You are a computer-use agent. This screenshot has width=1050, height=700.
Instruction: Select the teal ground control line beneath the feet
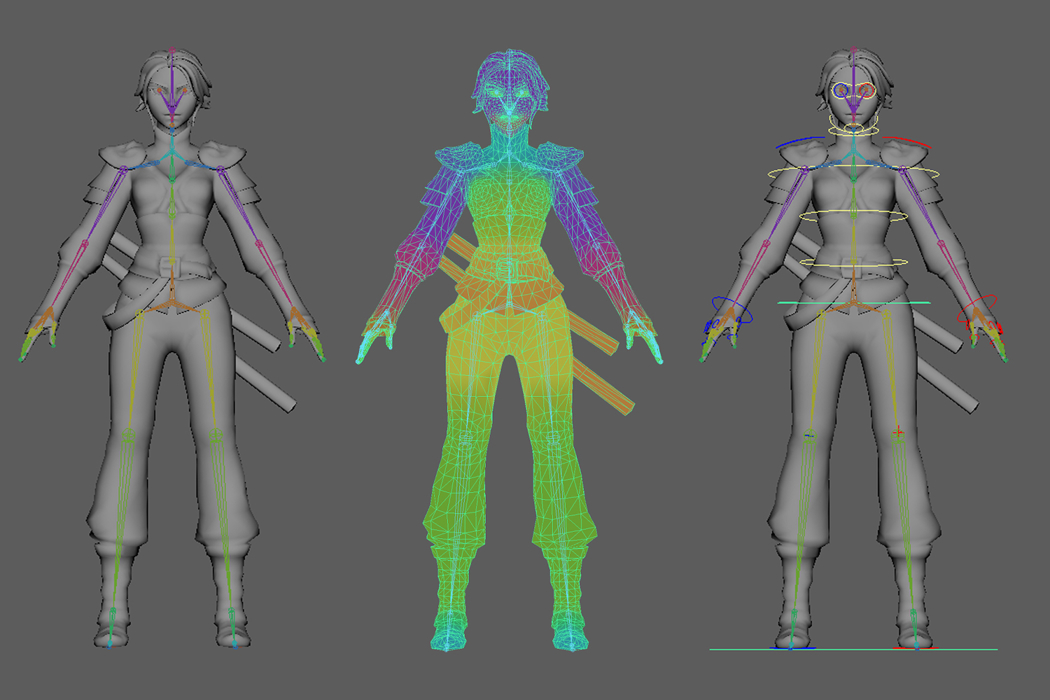click(854, 649)
